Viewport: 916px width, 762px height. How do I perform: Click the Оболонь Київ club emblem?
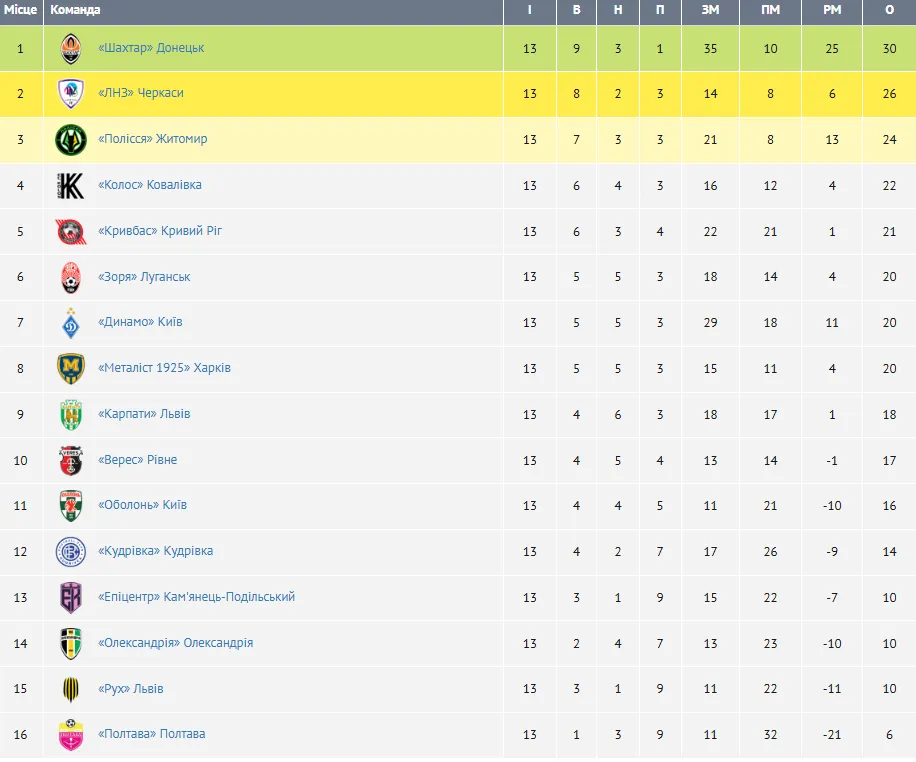(x=70, y=506)
